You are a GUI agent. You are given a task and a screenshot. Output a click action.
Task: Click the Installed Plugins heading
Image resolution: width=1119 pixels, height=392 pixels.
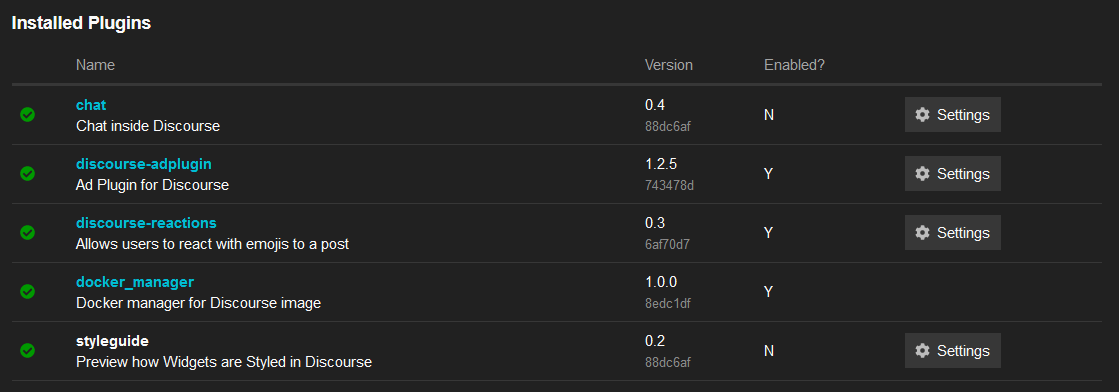click(x=81, y=23)
